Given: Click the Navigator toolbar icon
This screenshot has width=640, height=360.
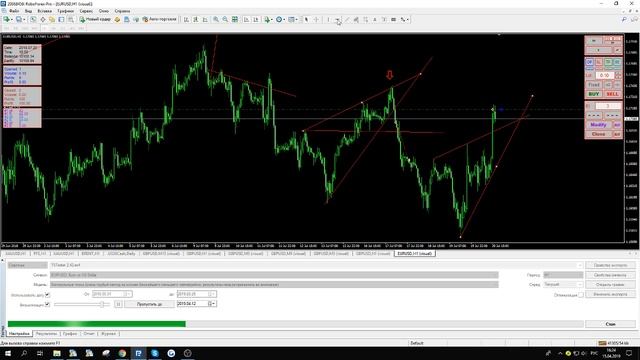Looking at the screenshot, I should [x=52, y=19].
